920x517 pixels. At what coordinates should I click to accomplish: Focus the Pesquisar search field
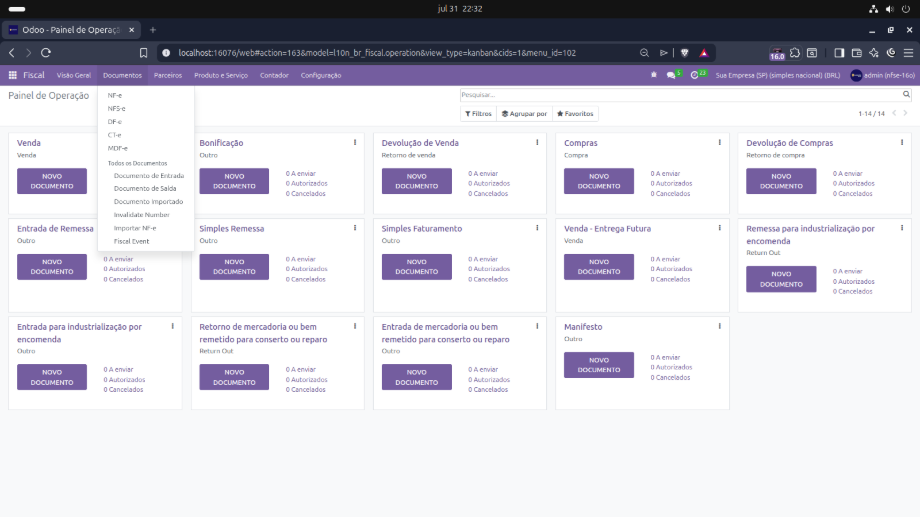pos(681,94)
